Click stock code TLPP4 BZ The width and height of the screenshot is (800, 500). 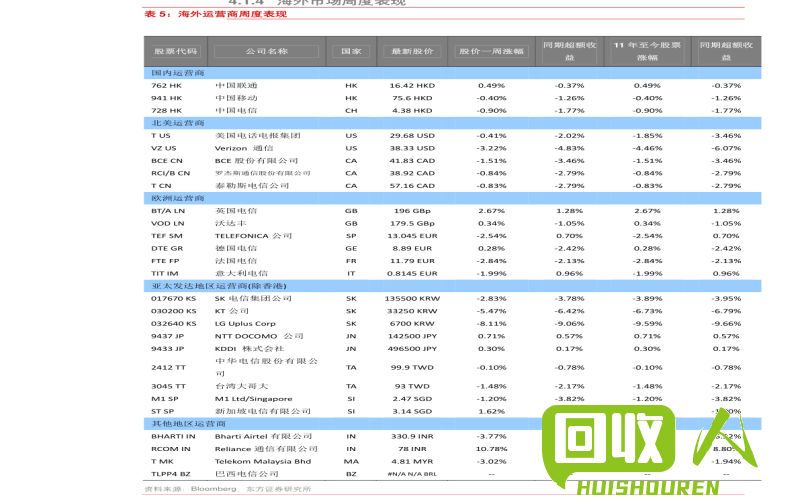171,474
